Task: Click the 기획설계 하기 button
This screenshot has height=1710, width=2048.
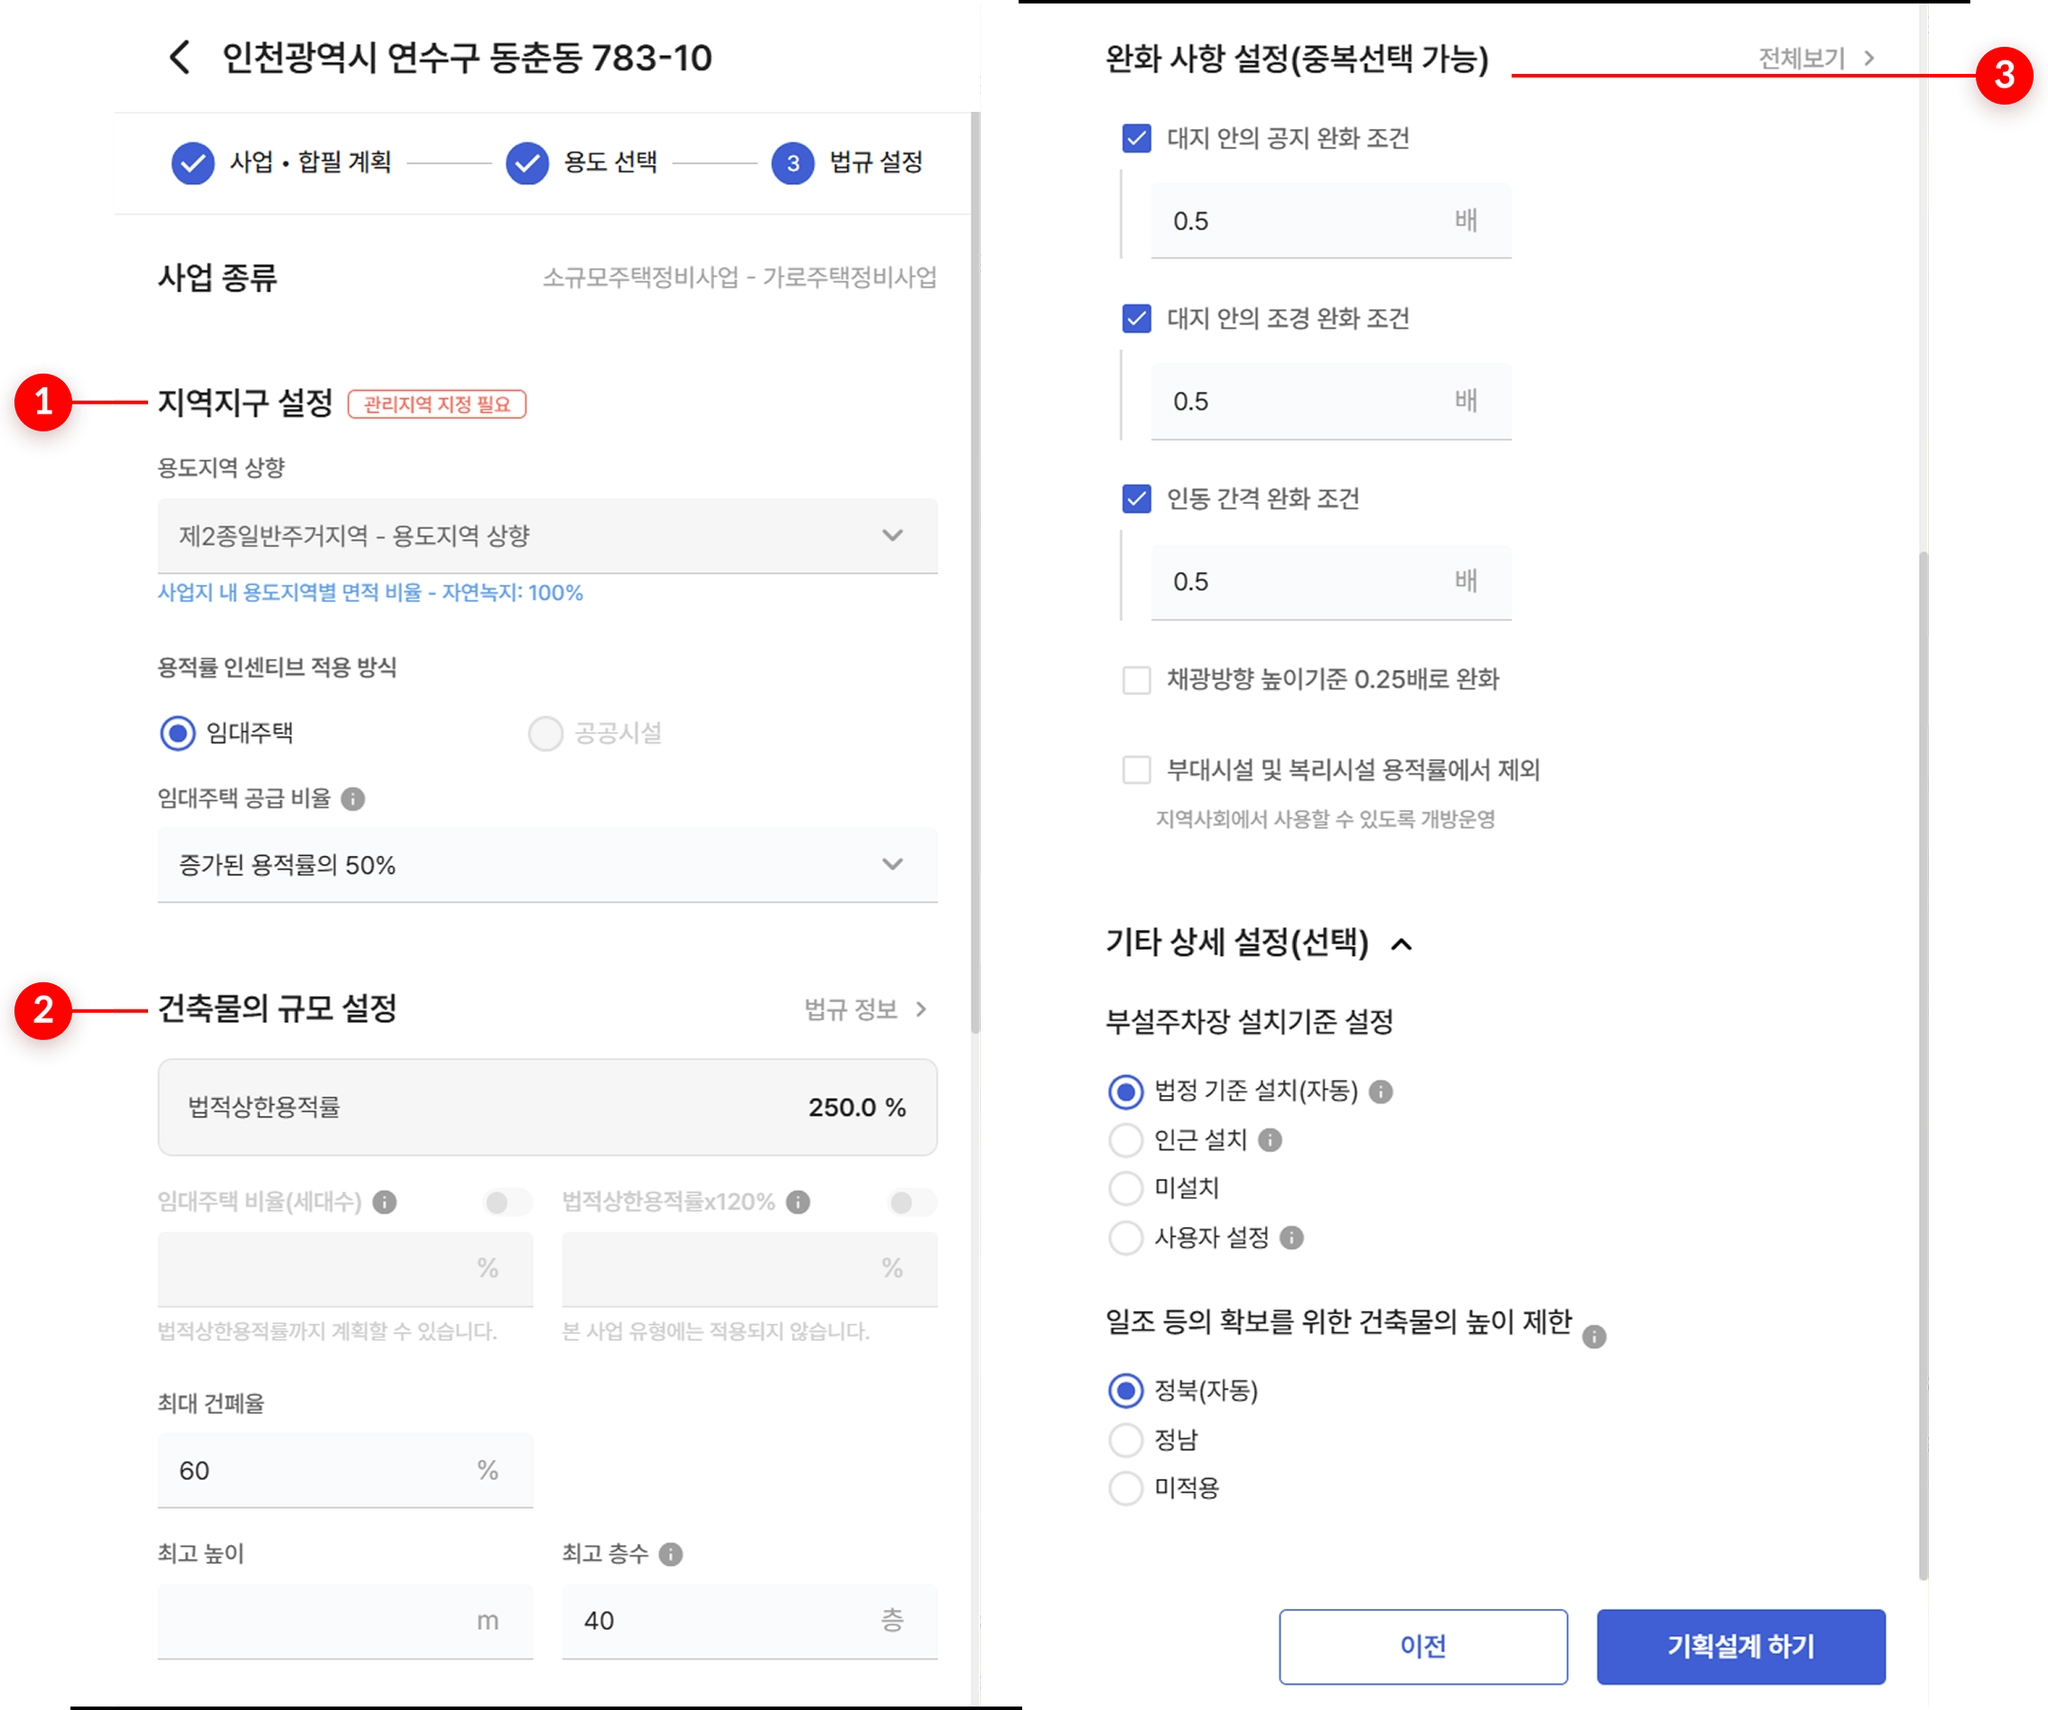Action: click(1740, 1646)
